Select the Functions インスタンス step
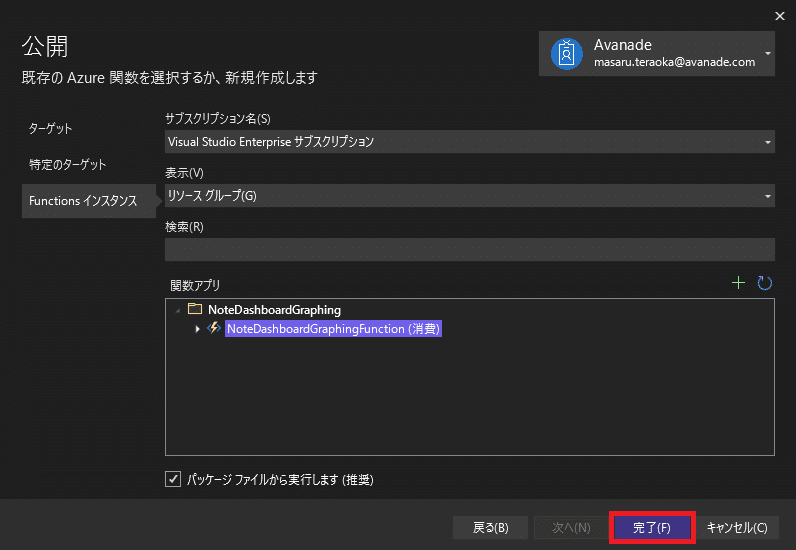The height and width of the screenshot is (550, 796). 89,201
